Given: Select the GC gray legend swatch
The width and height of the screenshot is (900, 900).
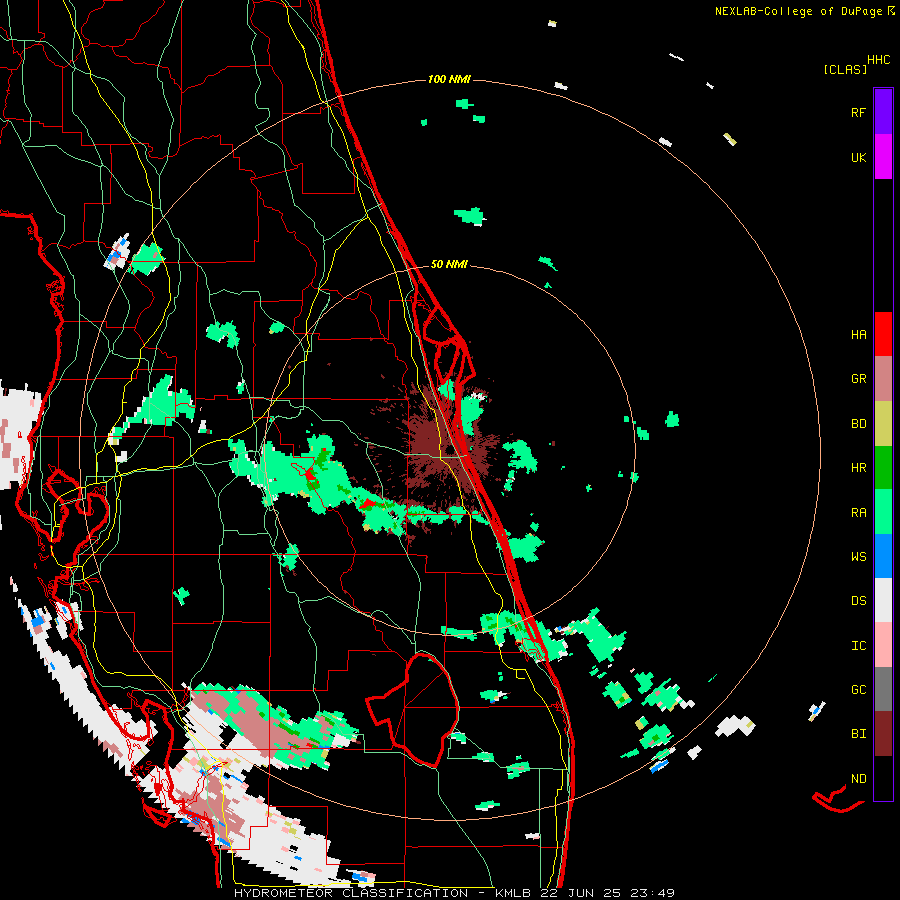Looking at the screenshot, I should (883, 689).
